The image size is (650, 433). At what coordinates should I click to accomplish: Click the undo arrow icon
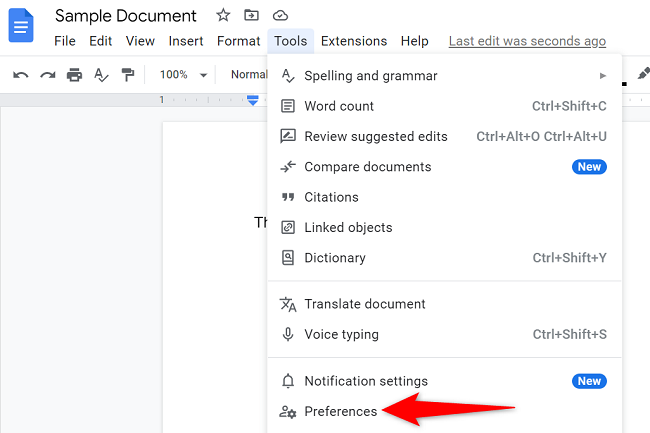tap(21, 75)
